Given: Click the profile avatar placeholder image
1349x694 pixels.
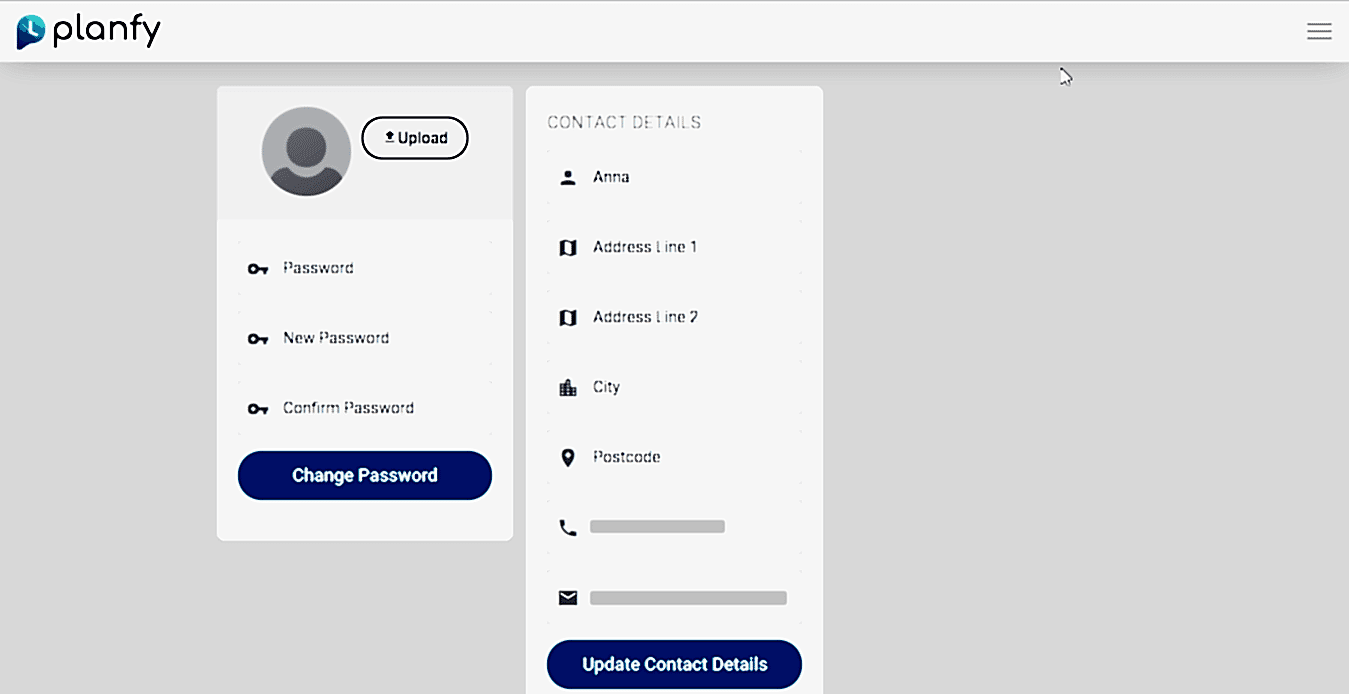Looking at the screenshot, I should 306,151.
